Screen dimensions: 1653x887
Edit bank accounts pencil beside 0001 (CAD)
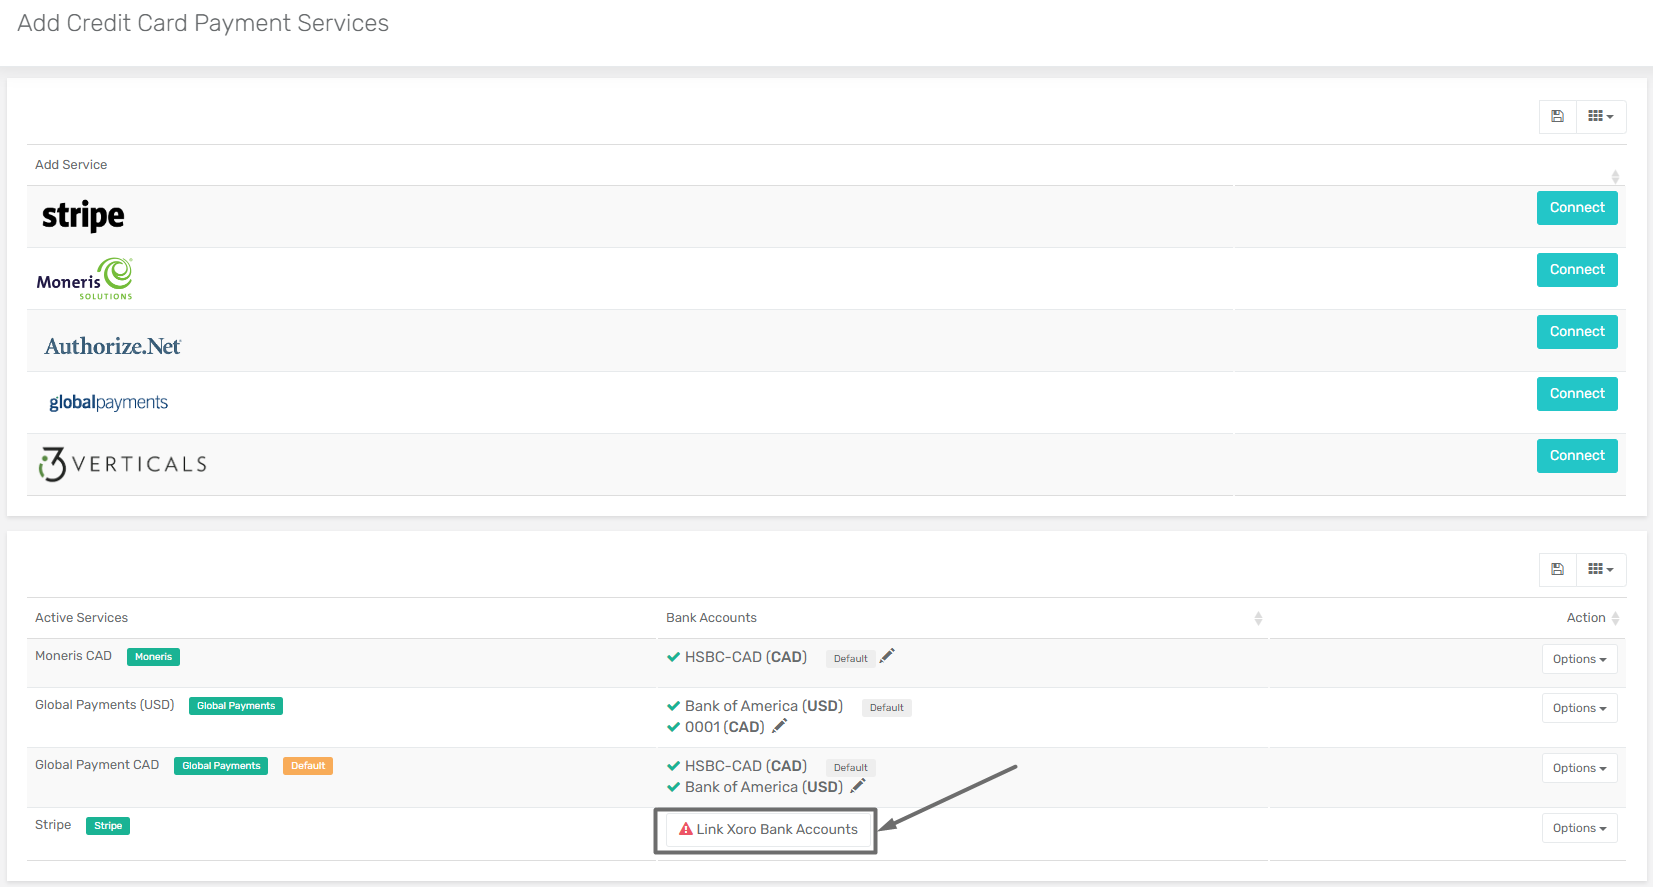tap(780, 726)
